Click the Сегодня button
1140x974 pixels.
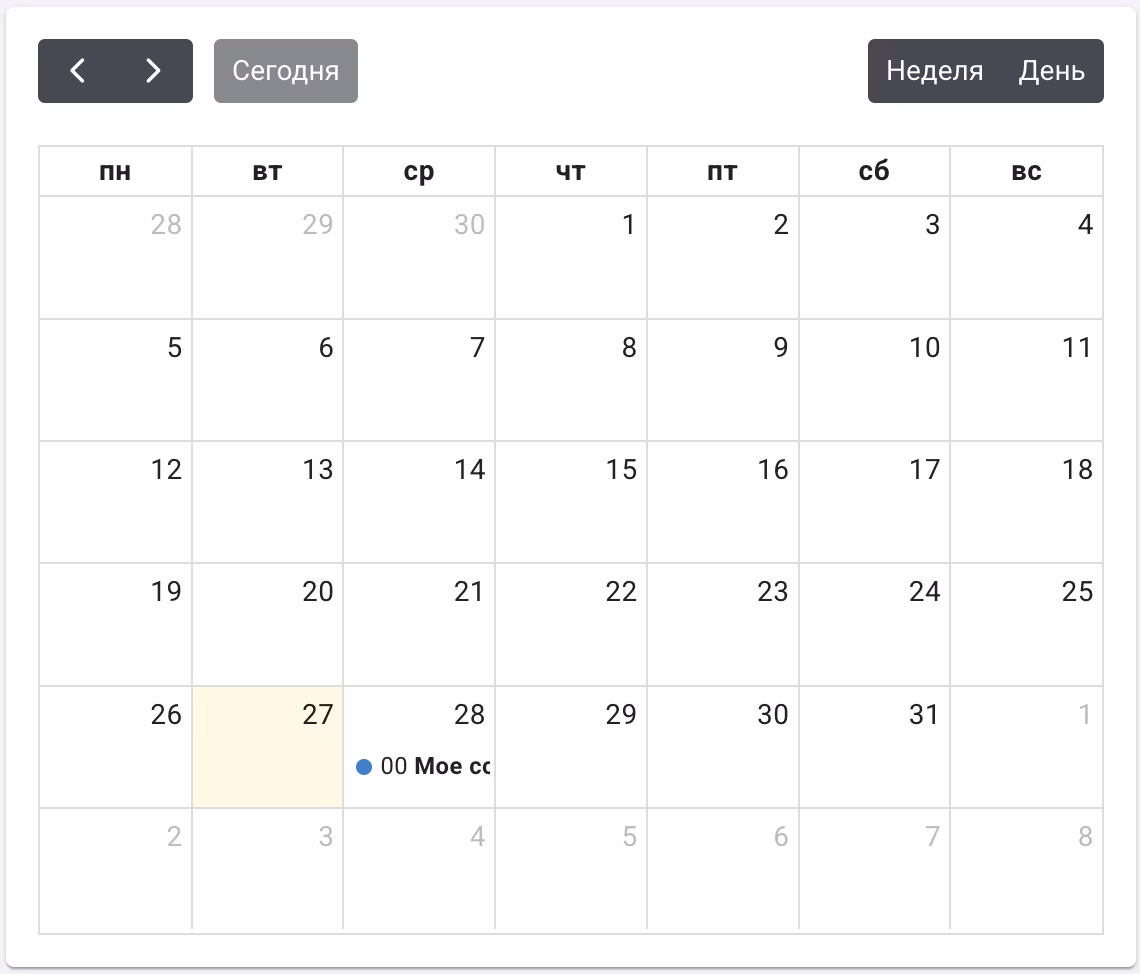286,71
